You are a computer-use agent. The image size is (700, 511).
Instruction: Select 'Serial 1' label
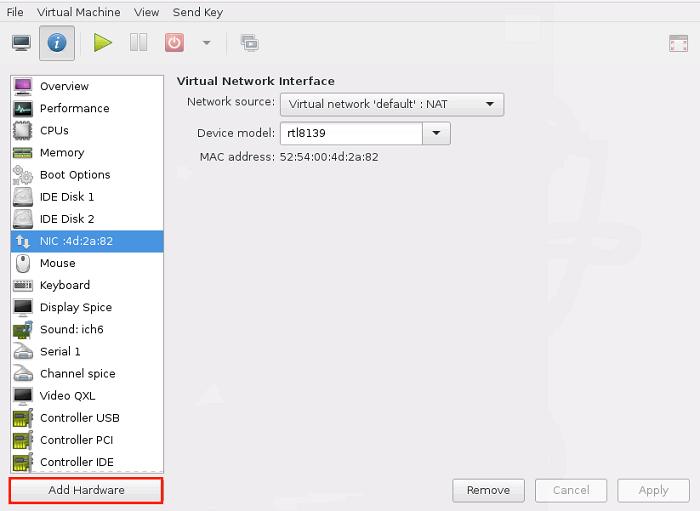coord(60,352)
